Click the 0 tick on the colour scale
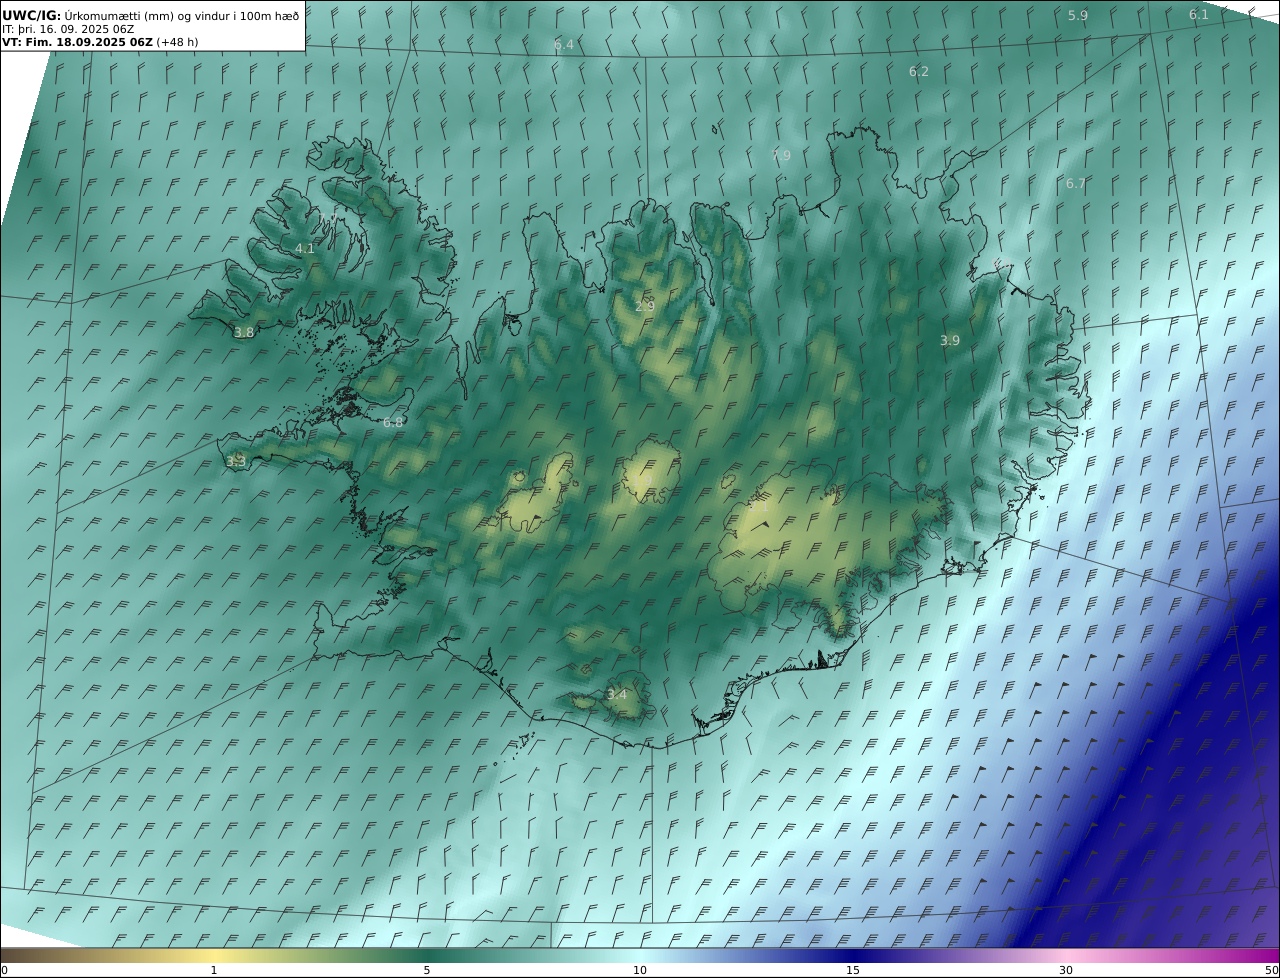This screenshot has width=1280, height=978. coord(4,970)
